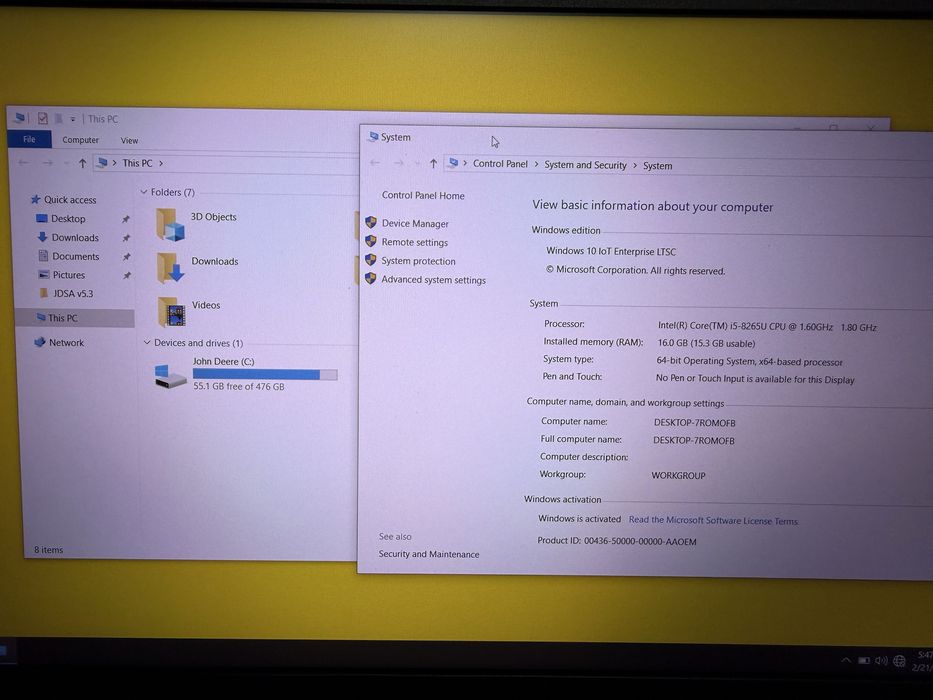The height and width of the screenshot is (700, 933).
Task: Click the Desktop pin icon in Quick access
Action: [x=126, y=219]
